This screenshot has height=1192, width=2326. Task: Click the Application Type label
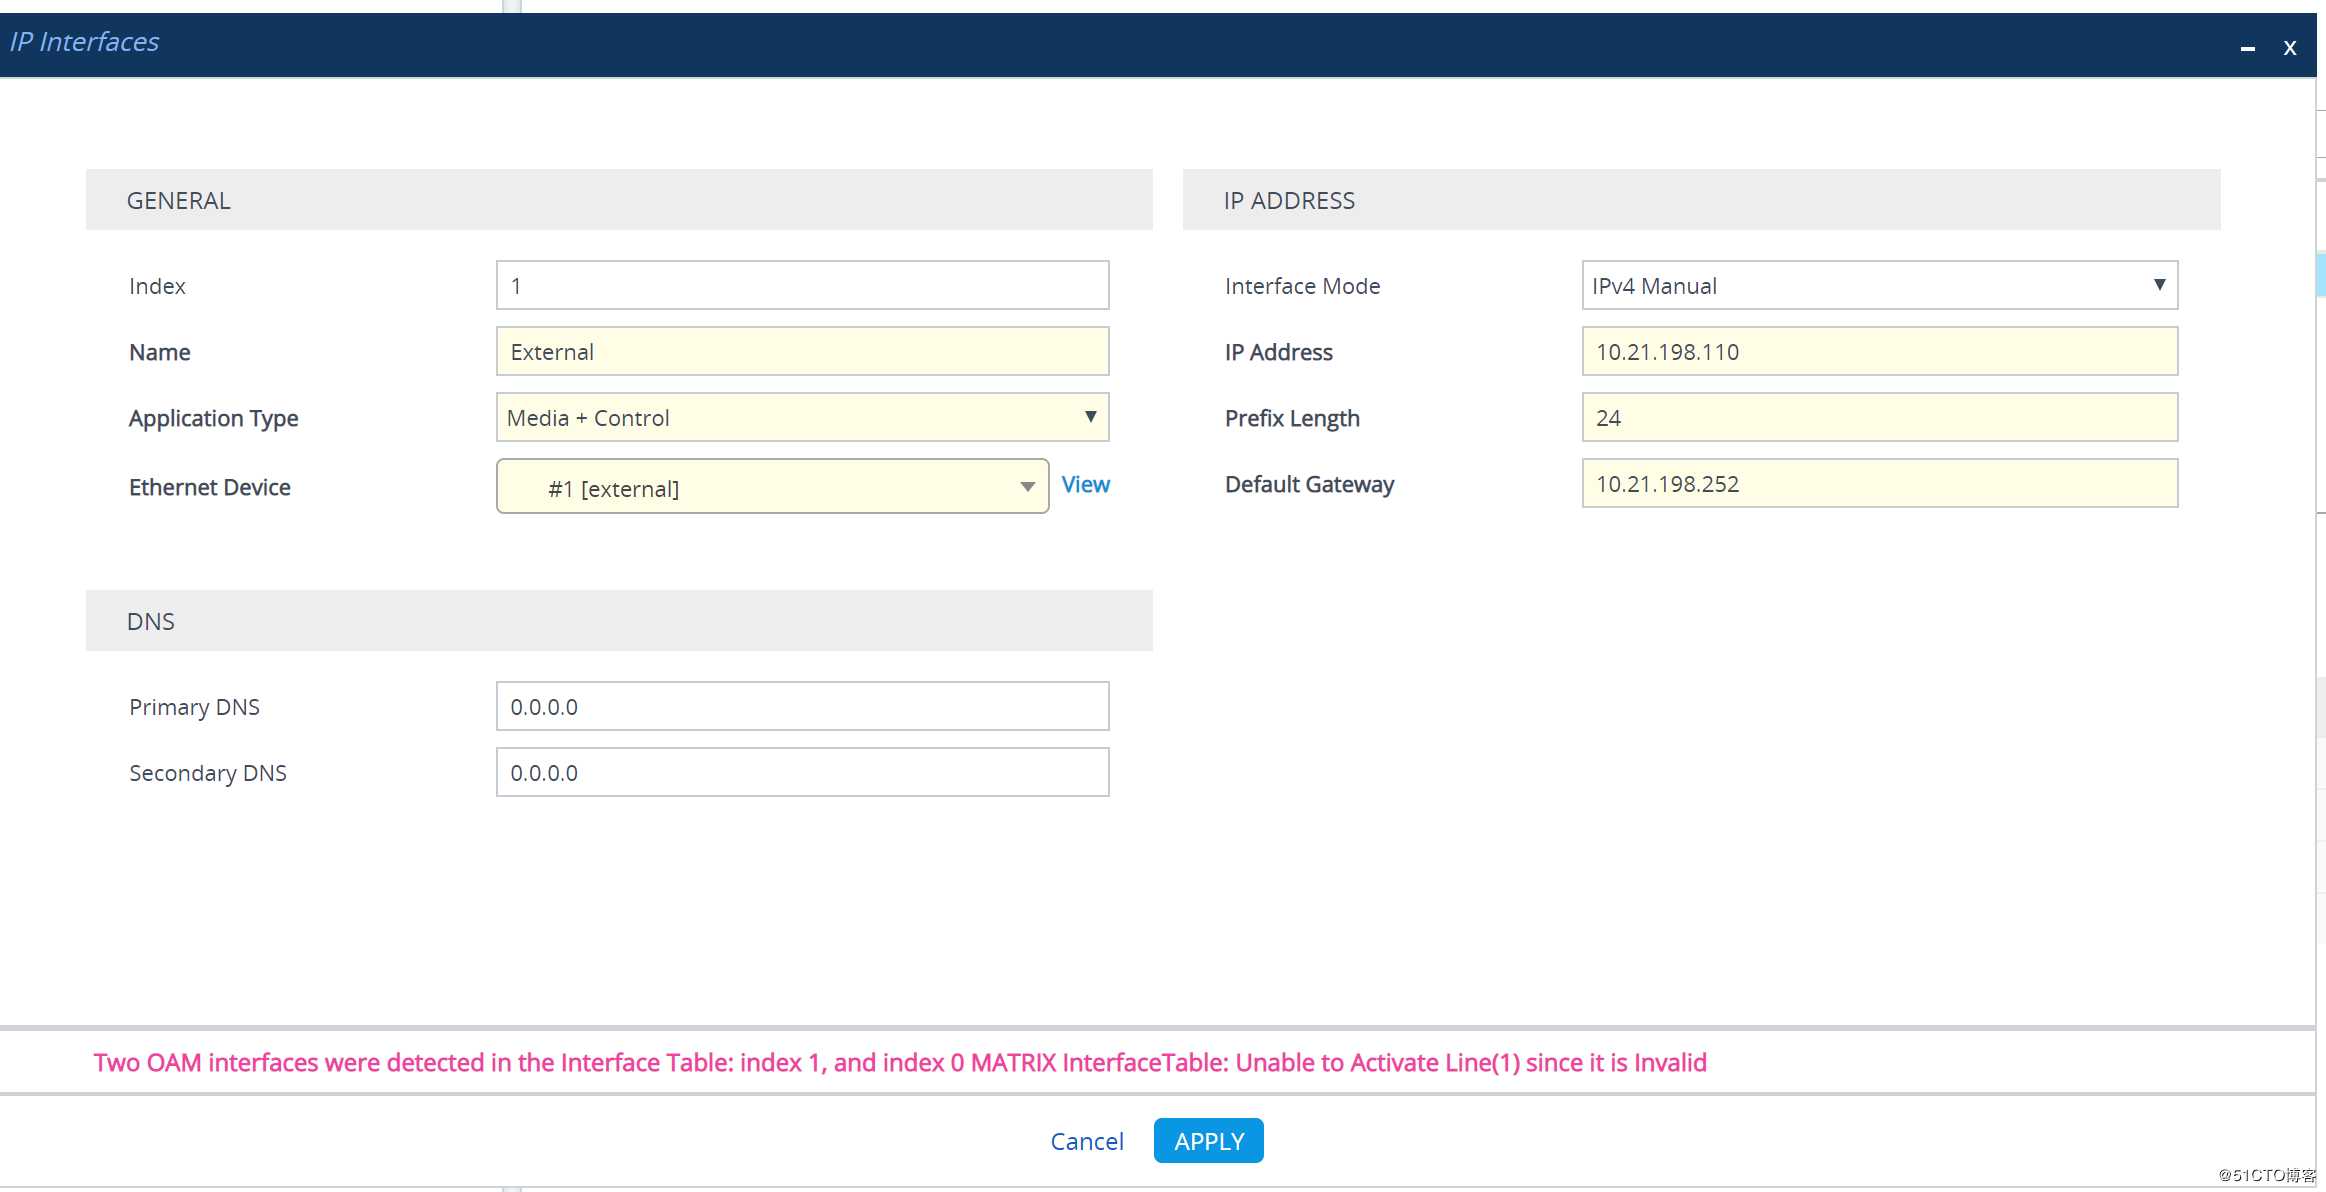213,418
